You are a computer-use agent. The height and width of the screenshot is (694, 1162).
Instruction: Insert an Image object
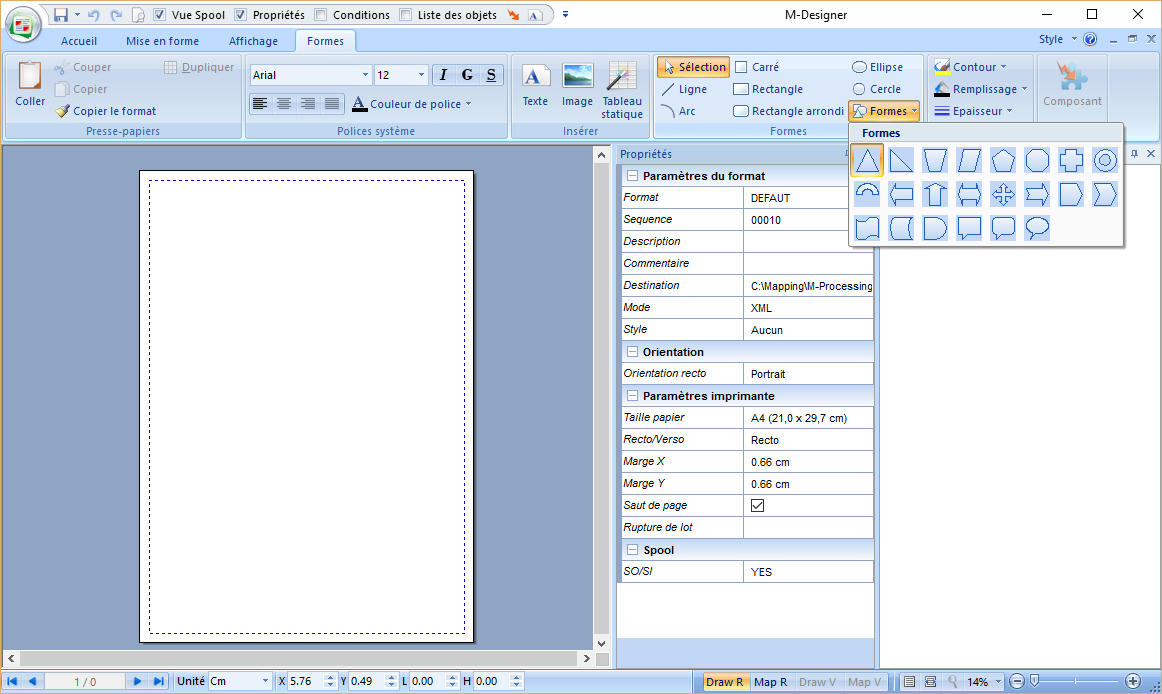(x=578, y=88)
